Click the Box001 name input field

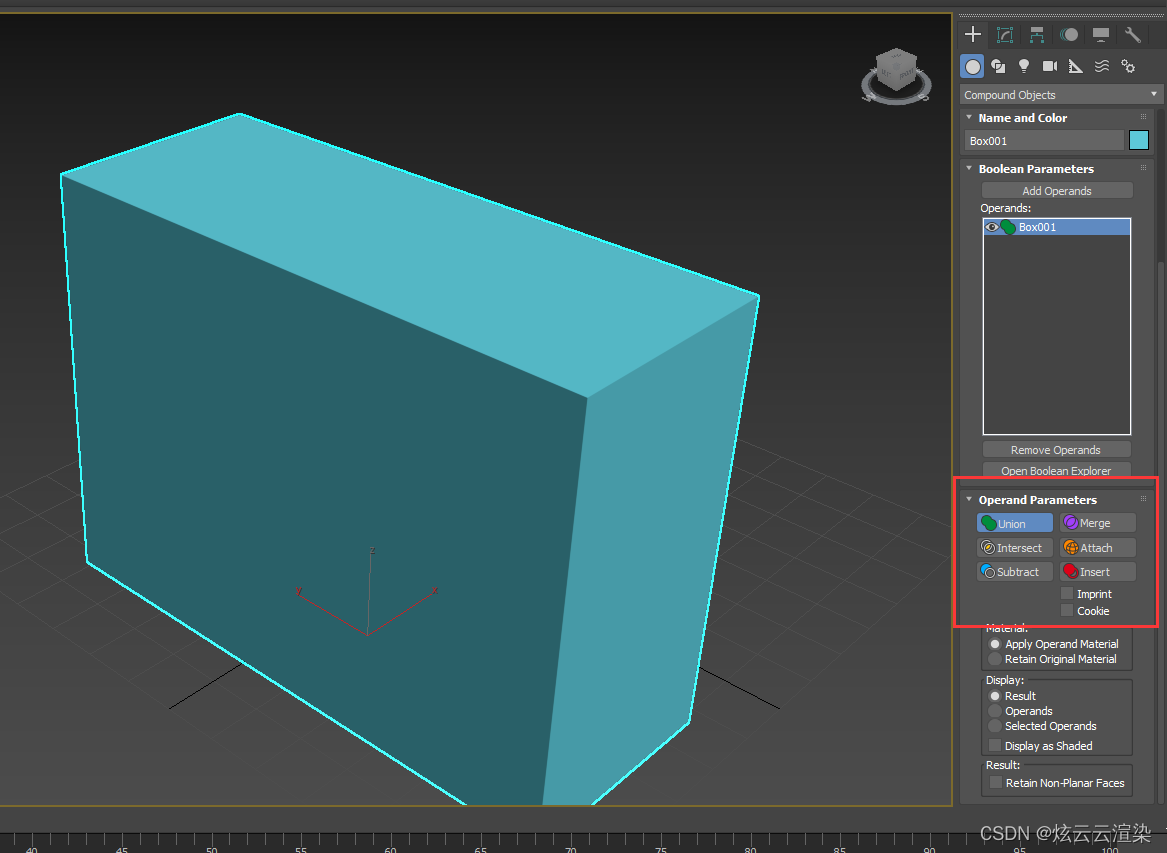pyautogui.click(x=1043, y=140)
